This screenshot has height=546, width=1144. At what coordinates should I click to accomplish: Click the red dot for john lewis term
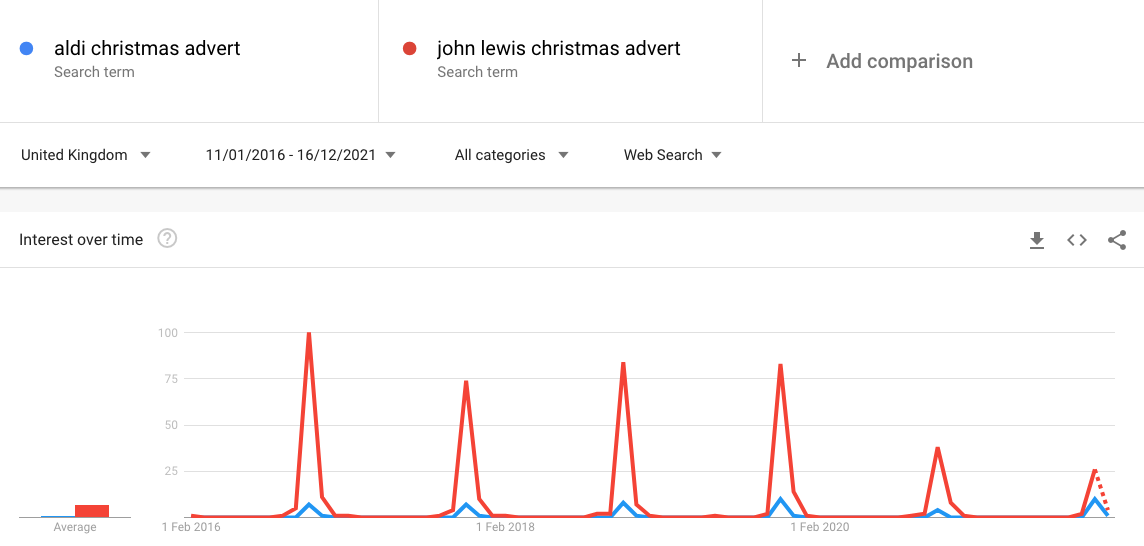[x=409, y=49]
